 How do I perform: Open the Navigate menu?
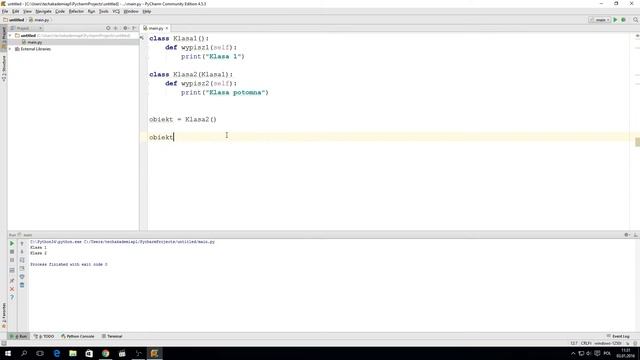(x=43, y=11)
